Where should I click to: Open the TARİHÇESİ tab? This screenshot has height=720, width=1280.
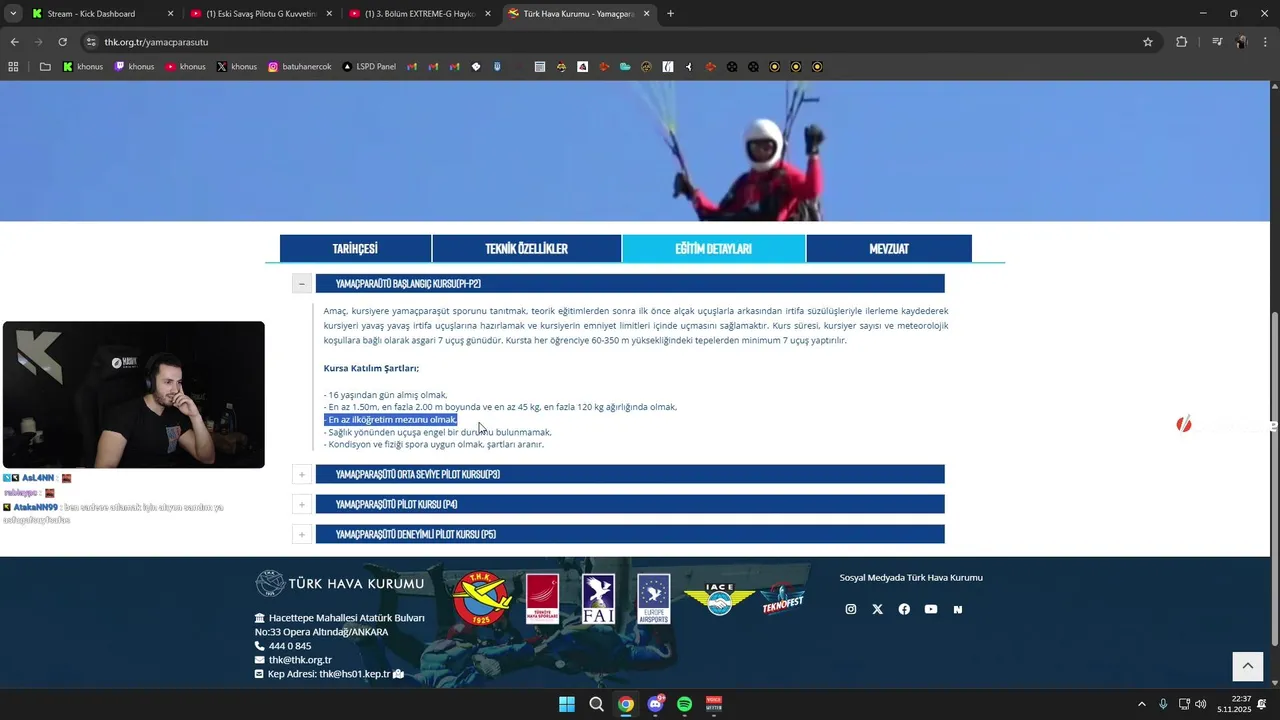point(355,248)
